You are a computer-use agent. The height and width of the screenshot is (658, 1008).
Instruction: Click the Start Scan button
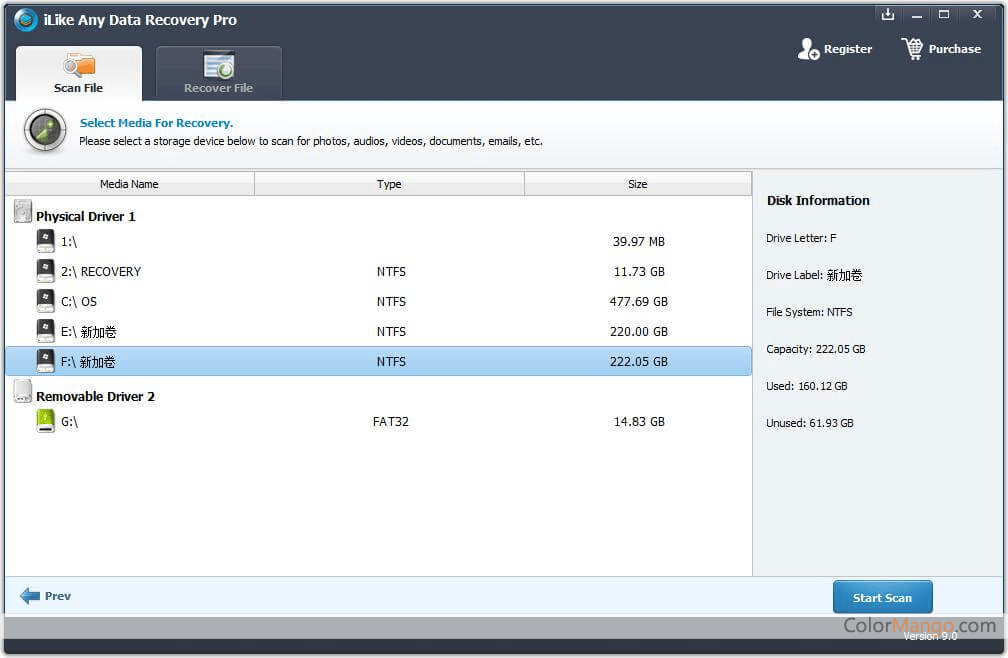(x=883, y=598)
